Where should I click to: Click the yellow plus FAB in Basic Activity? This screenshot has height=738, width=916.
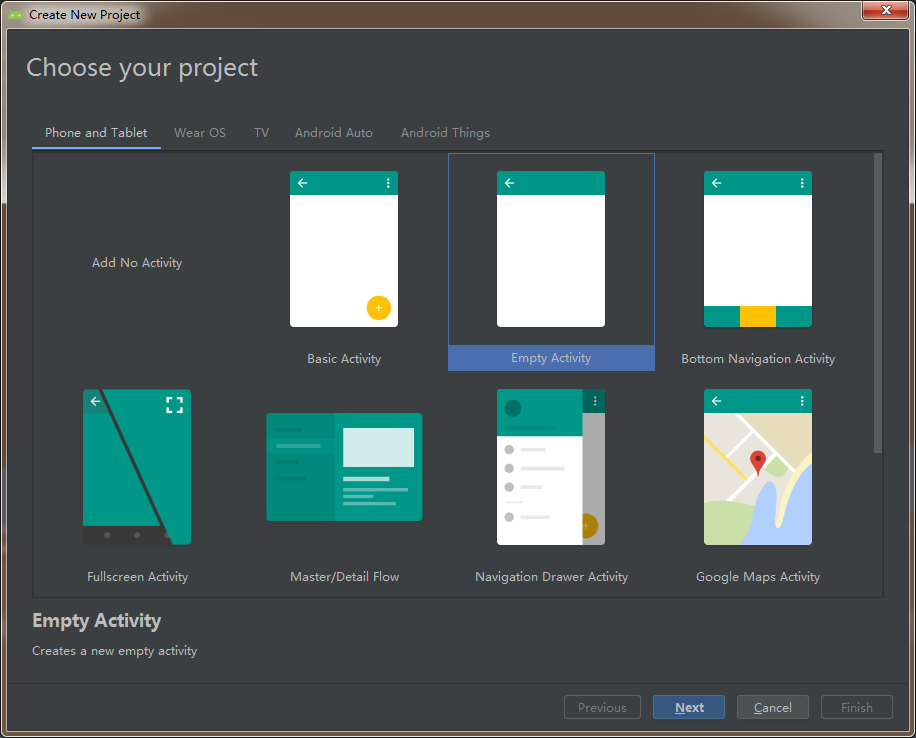click(x=379, y=308)
